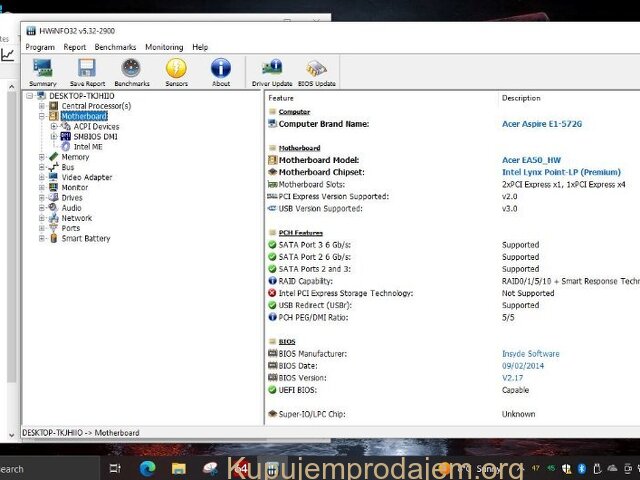Viewport: 640px width, 480px height.
Task: Open Microsoft Edge in the taskbar
Action: tap(146, 468)
